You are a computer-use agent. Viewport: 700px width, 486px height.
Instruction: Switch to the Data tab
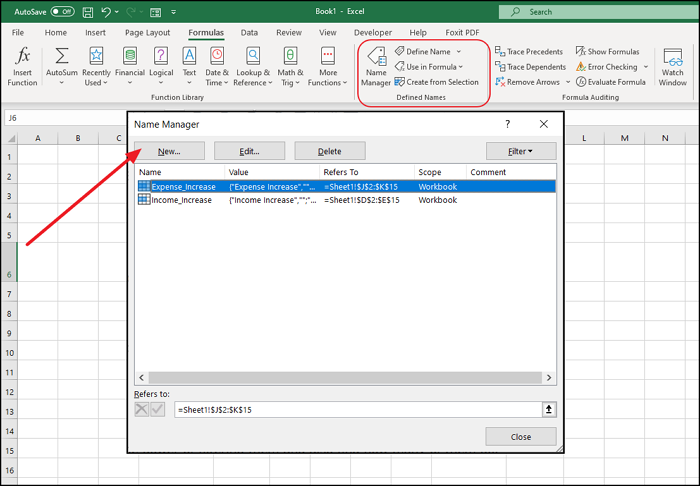click(x=249, y=33)
